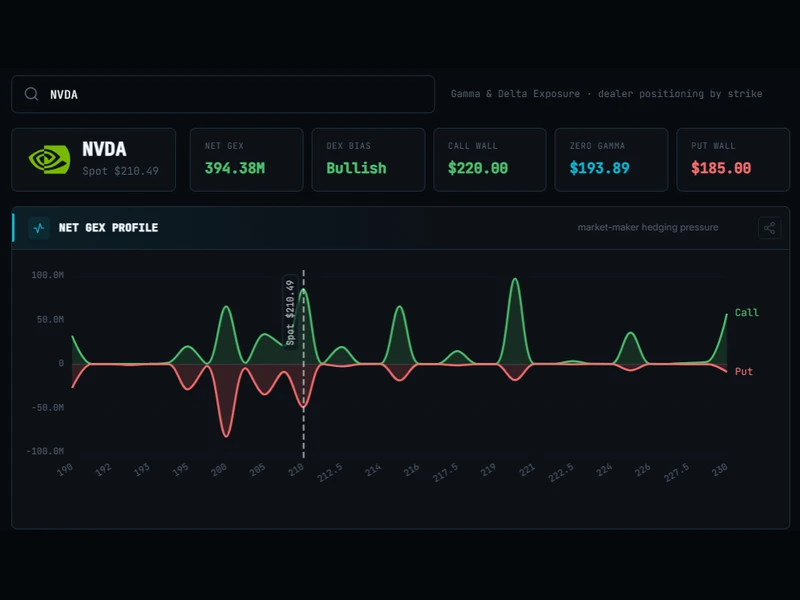800x600 pixels.
Task: Click the deepest red put trough near 200
Action: pyautogui.click(x=227, y=436)
